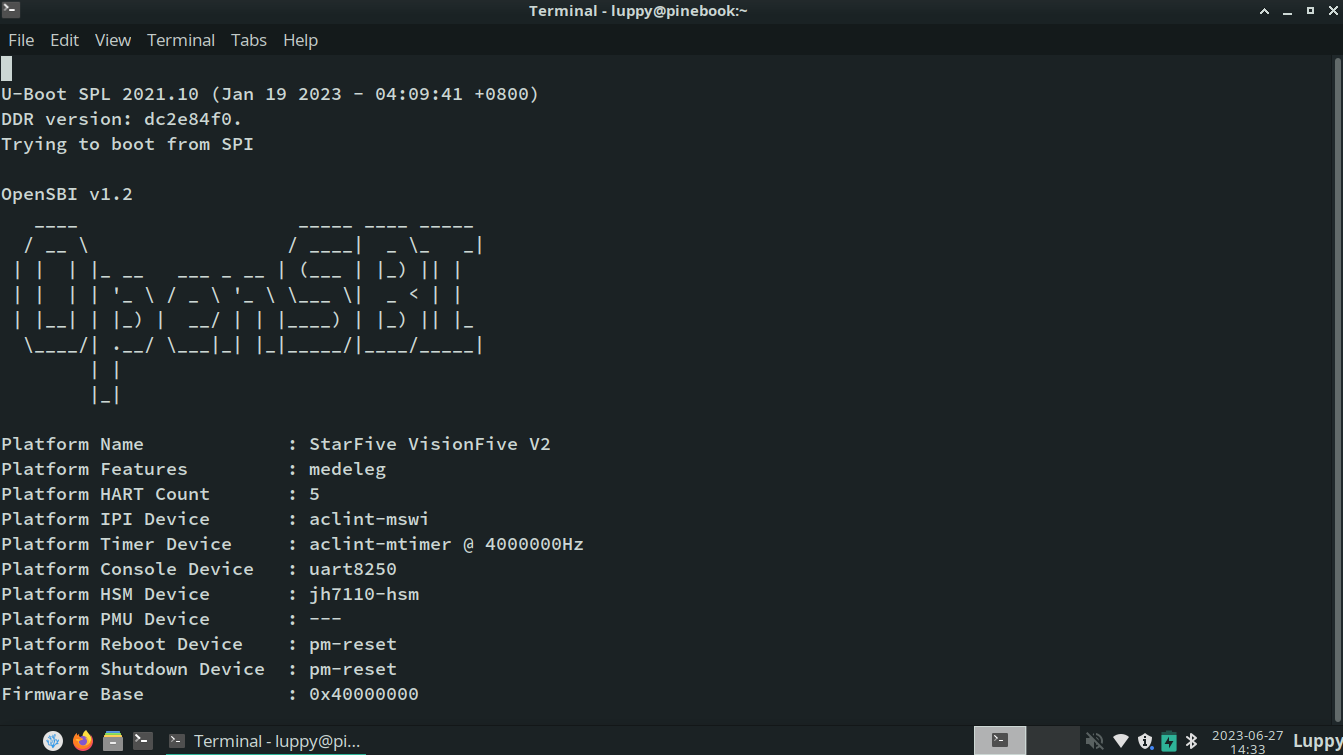The width and height of the screenshot is (1343, 755).
Task: Click the Luppy user name in panel
Action: pyautogui.click(x=1318, y=741)
